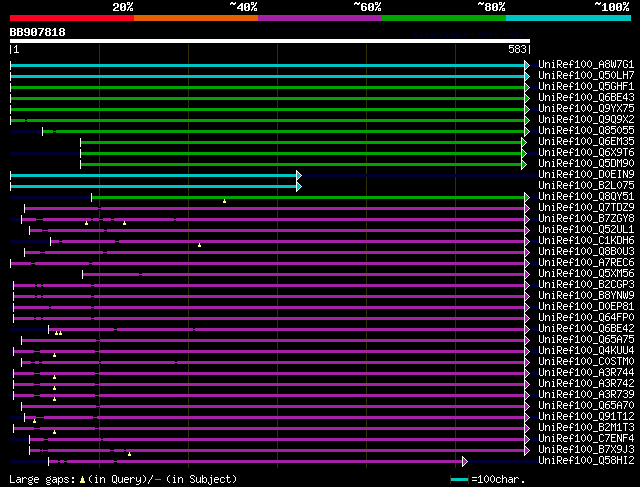This screenshot has height=487, width=640.
Task: Select the UniRef100_C0STM0 label
Action: (586, 362)
